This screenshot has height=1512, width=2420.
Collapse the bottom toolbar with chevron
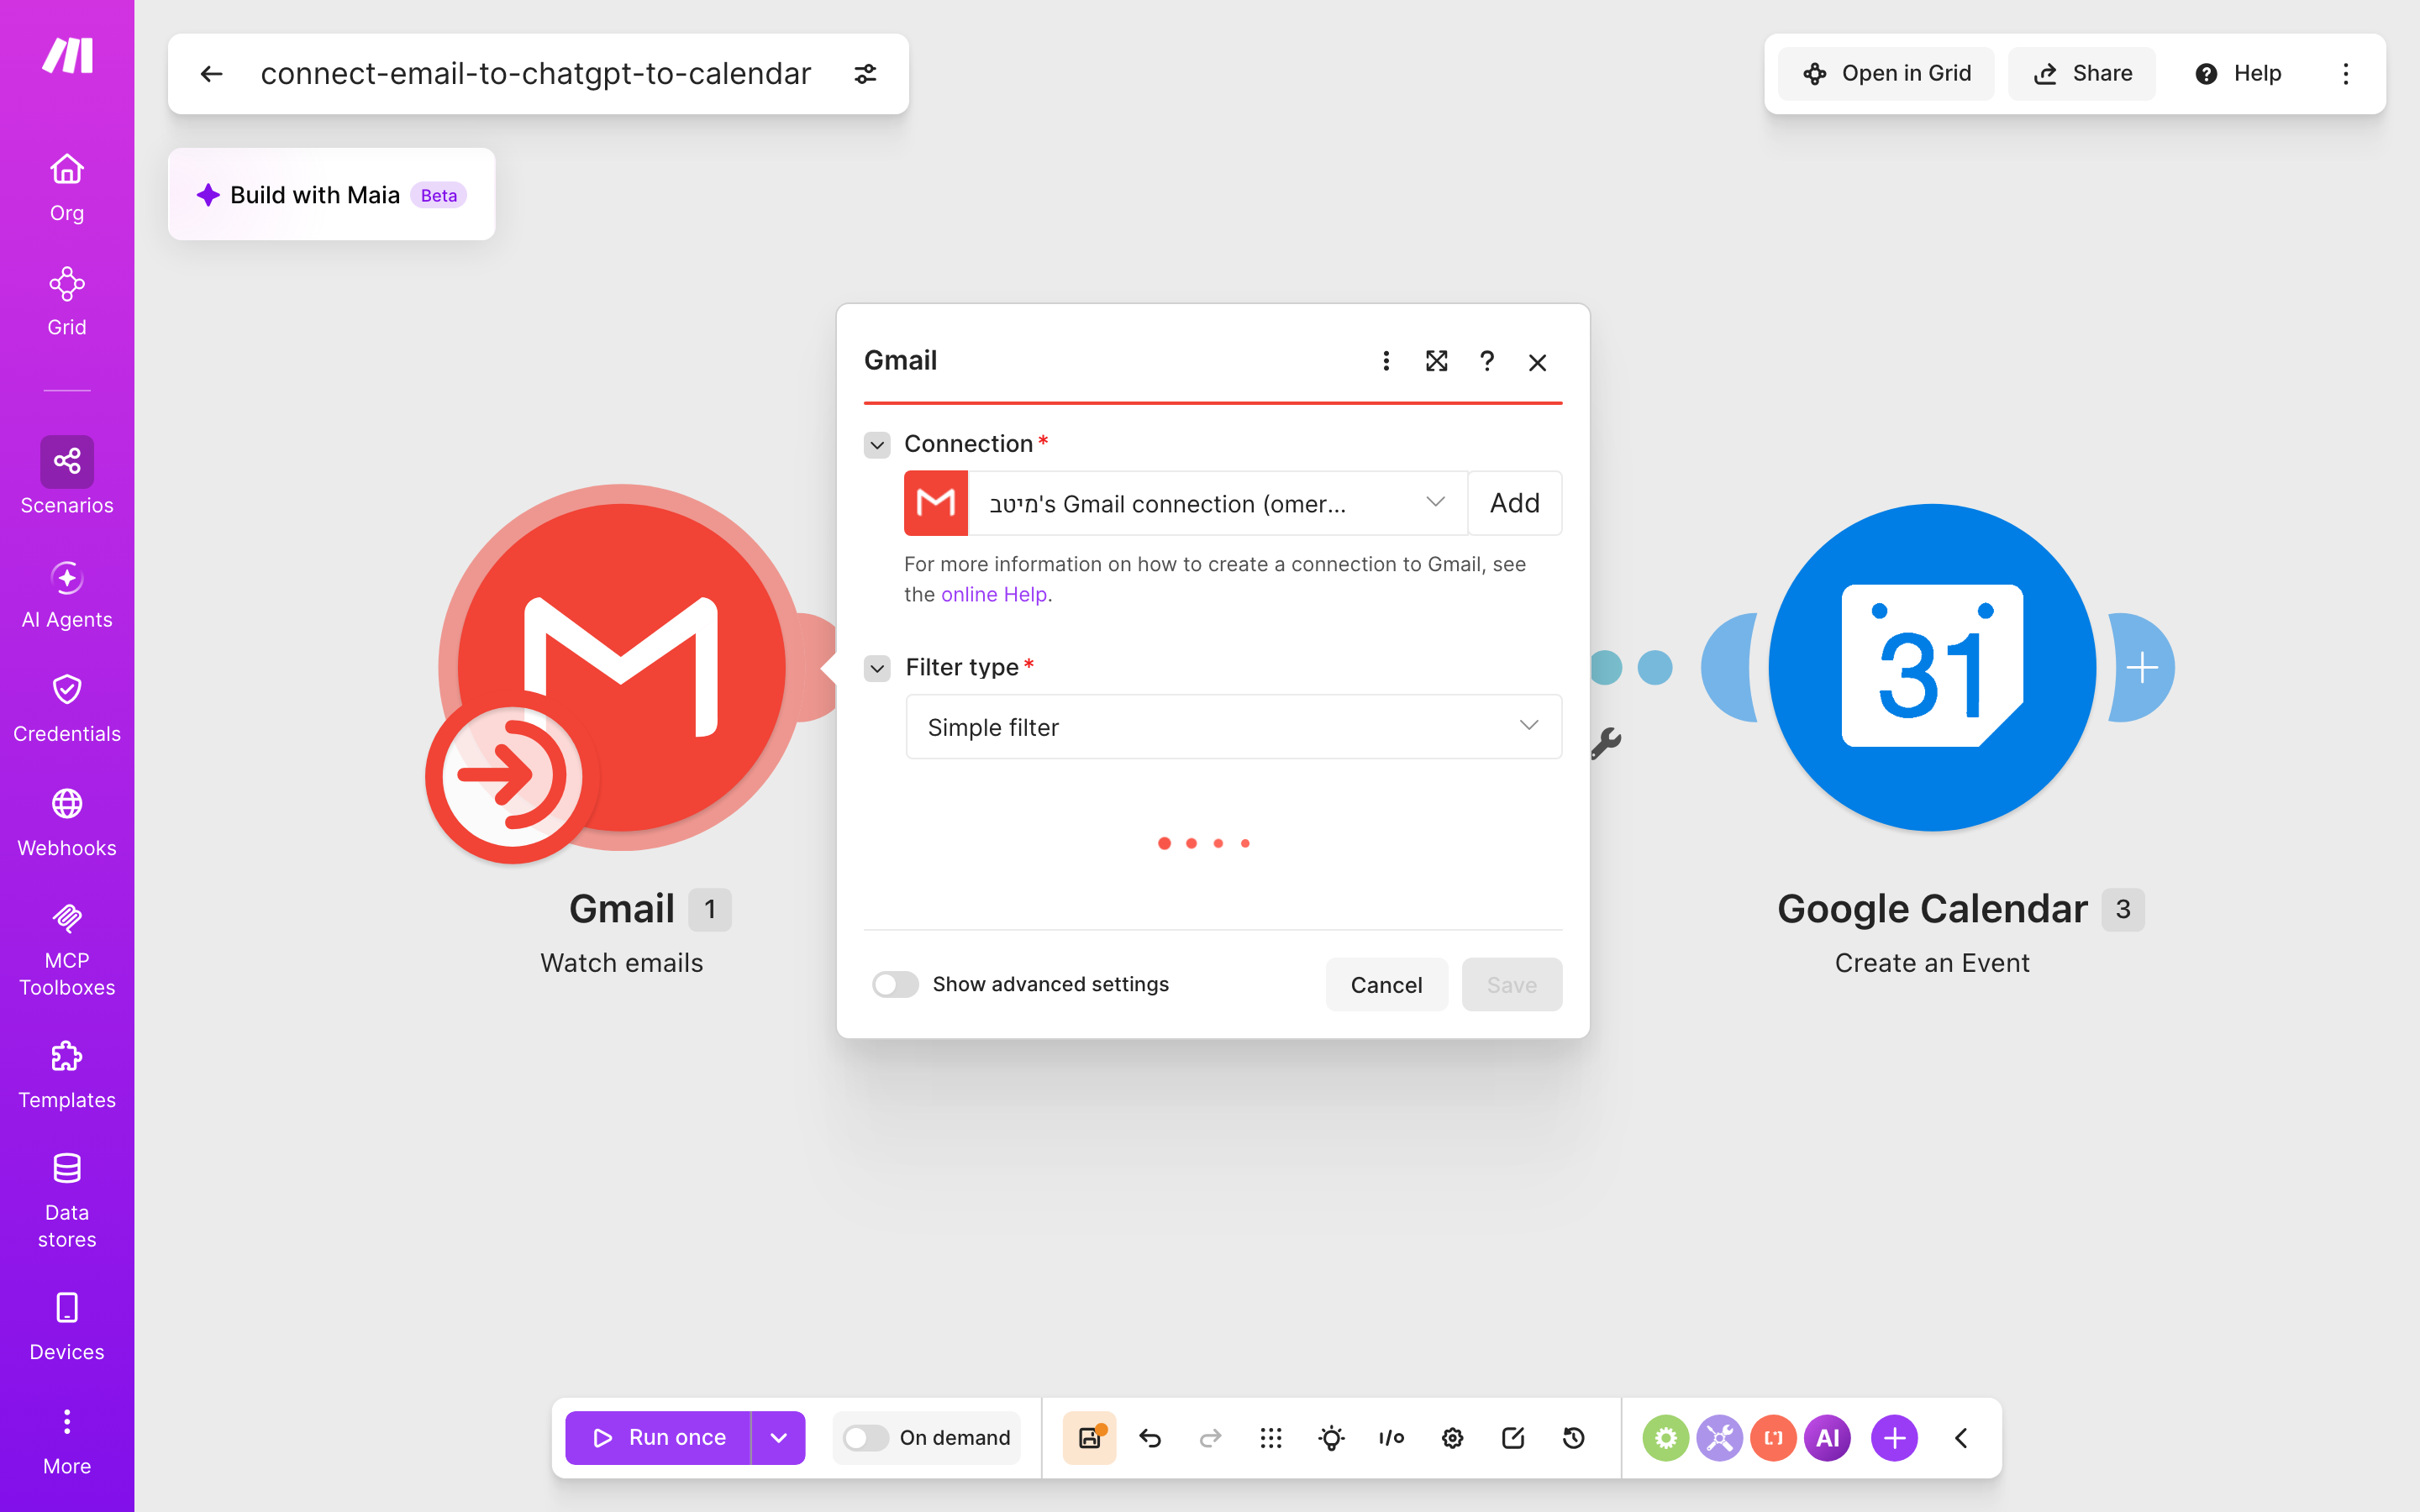[1961, 1438]
